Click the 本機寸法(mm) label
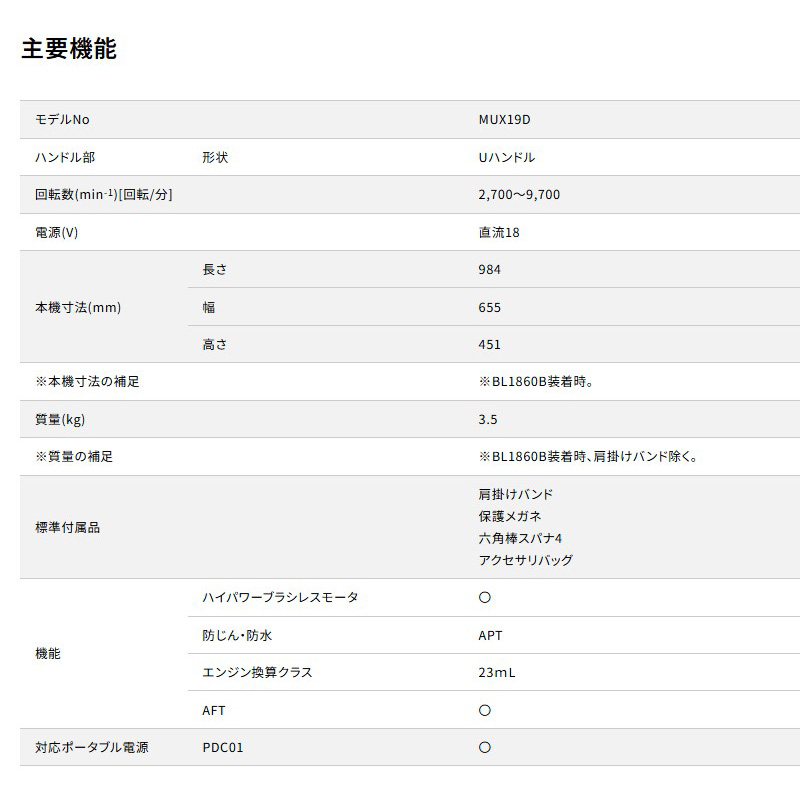This screenshot has height=800, width=800. [x=78, y=307]
